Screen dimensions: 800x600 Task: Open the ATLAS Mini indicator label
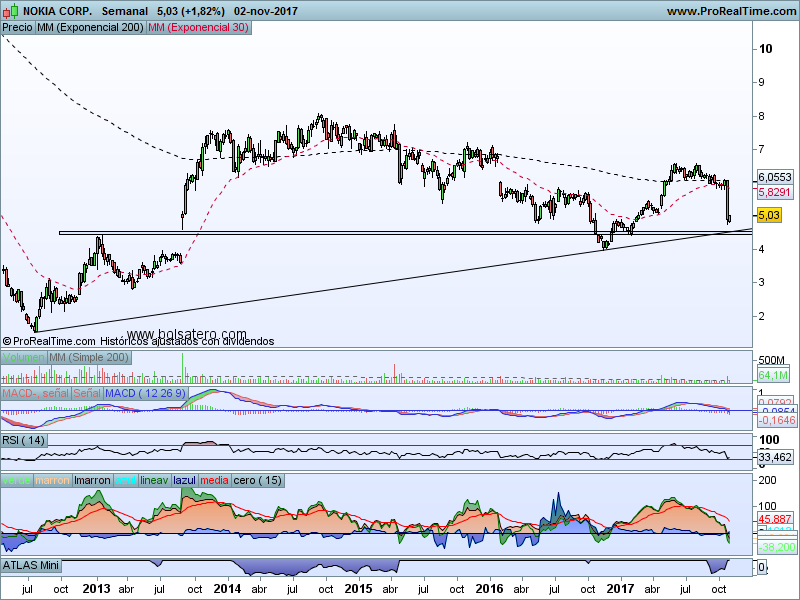click(32, 566)
